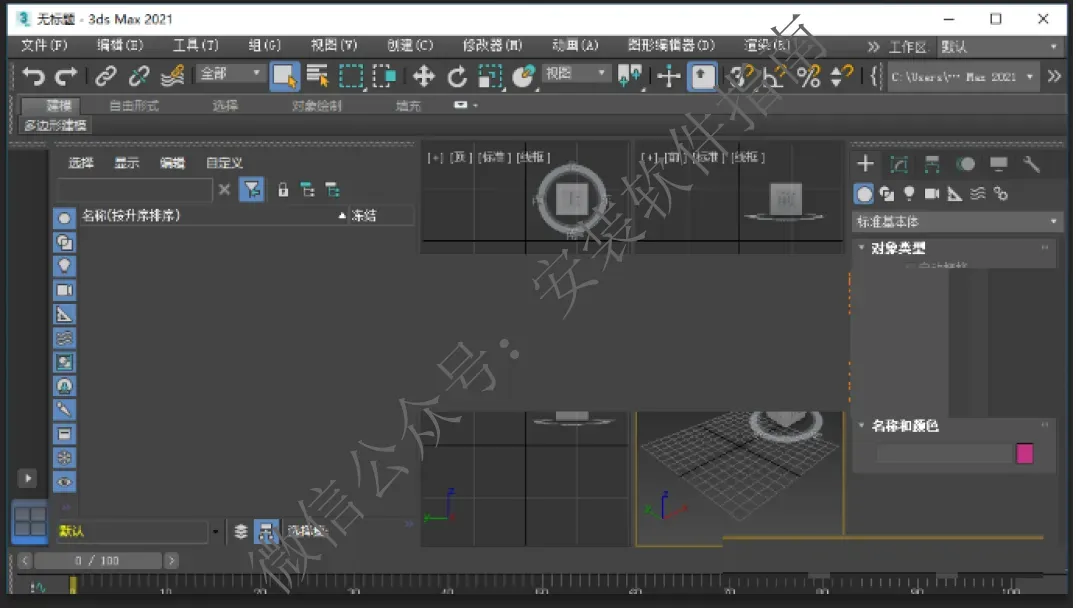Switch to the 自由形式 ribbon tab
The image size is (1077, 608).
pyautogui.click(x=134, y=106)
